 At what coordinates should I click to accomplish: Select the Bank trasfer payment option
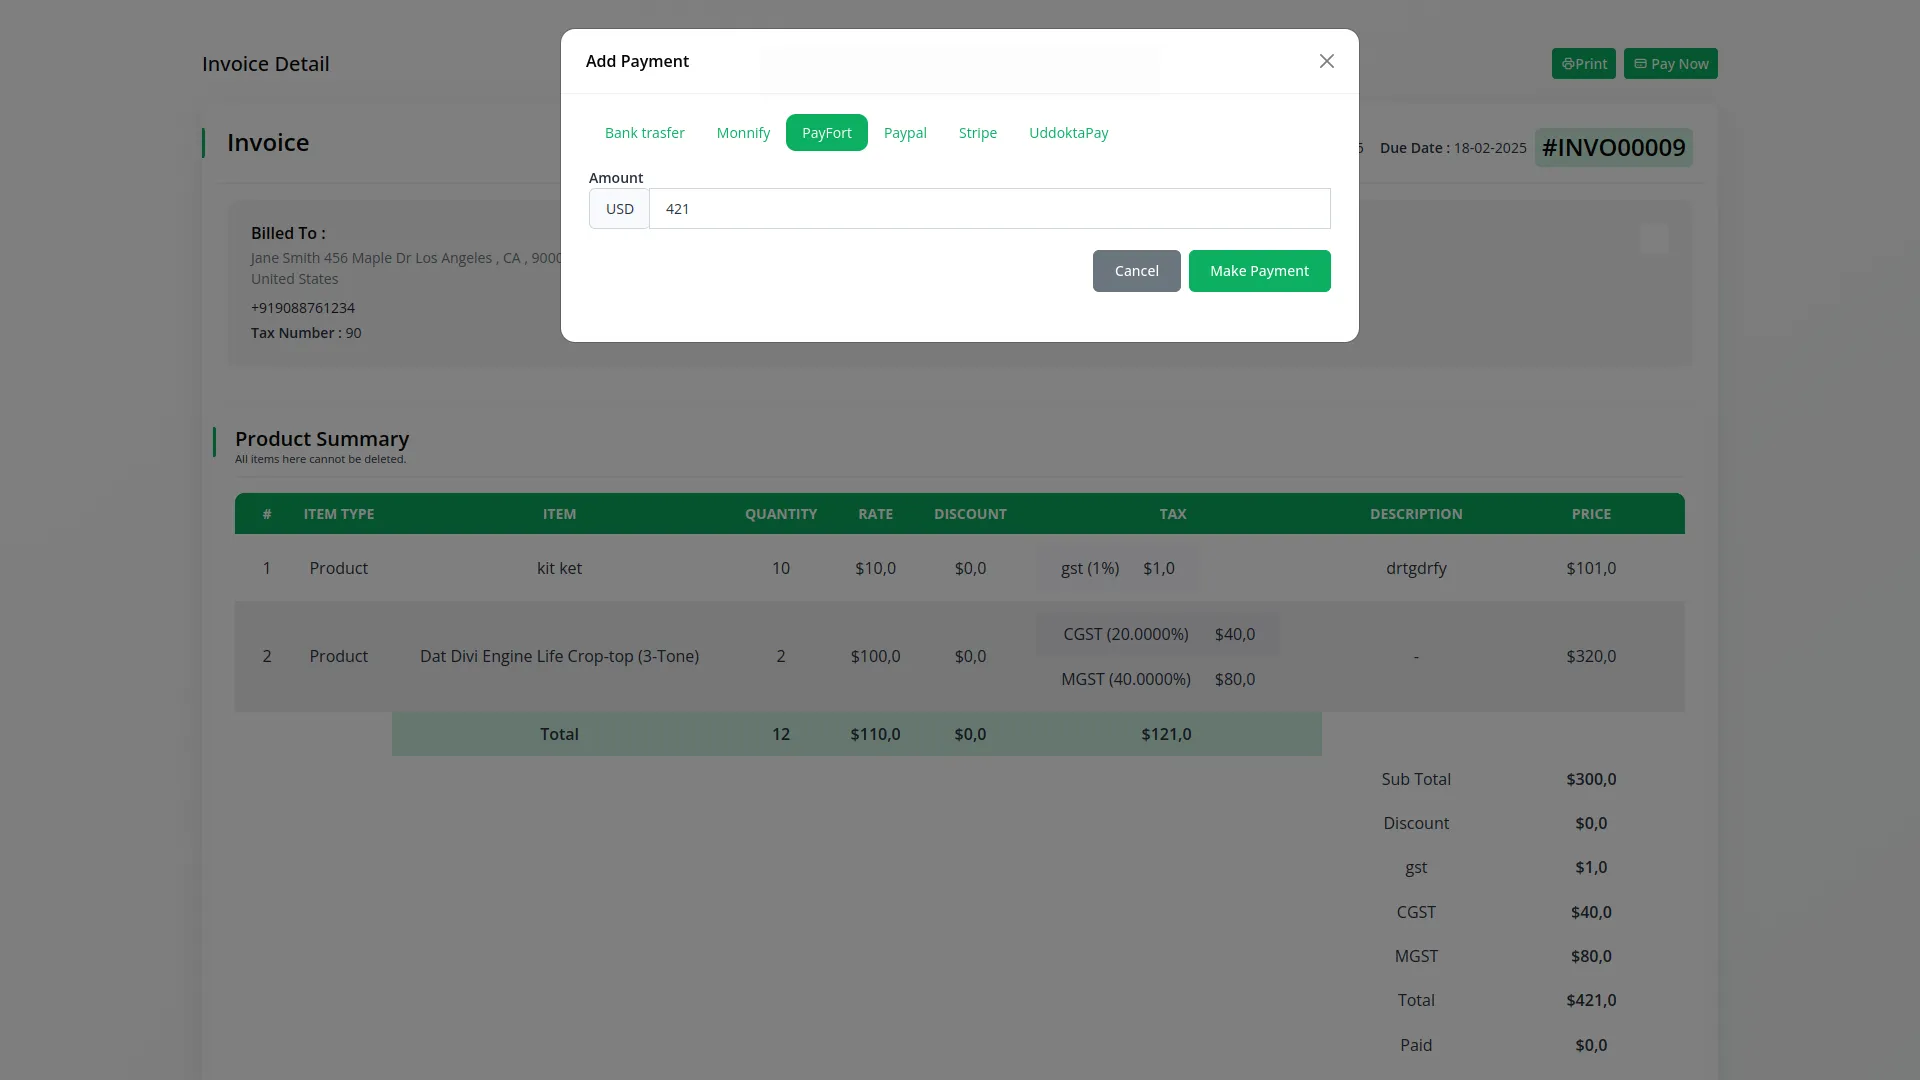coord(644,132)
